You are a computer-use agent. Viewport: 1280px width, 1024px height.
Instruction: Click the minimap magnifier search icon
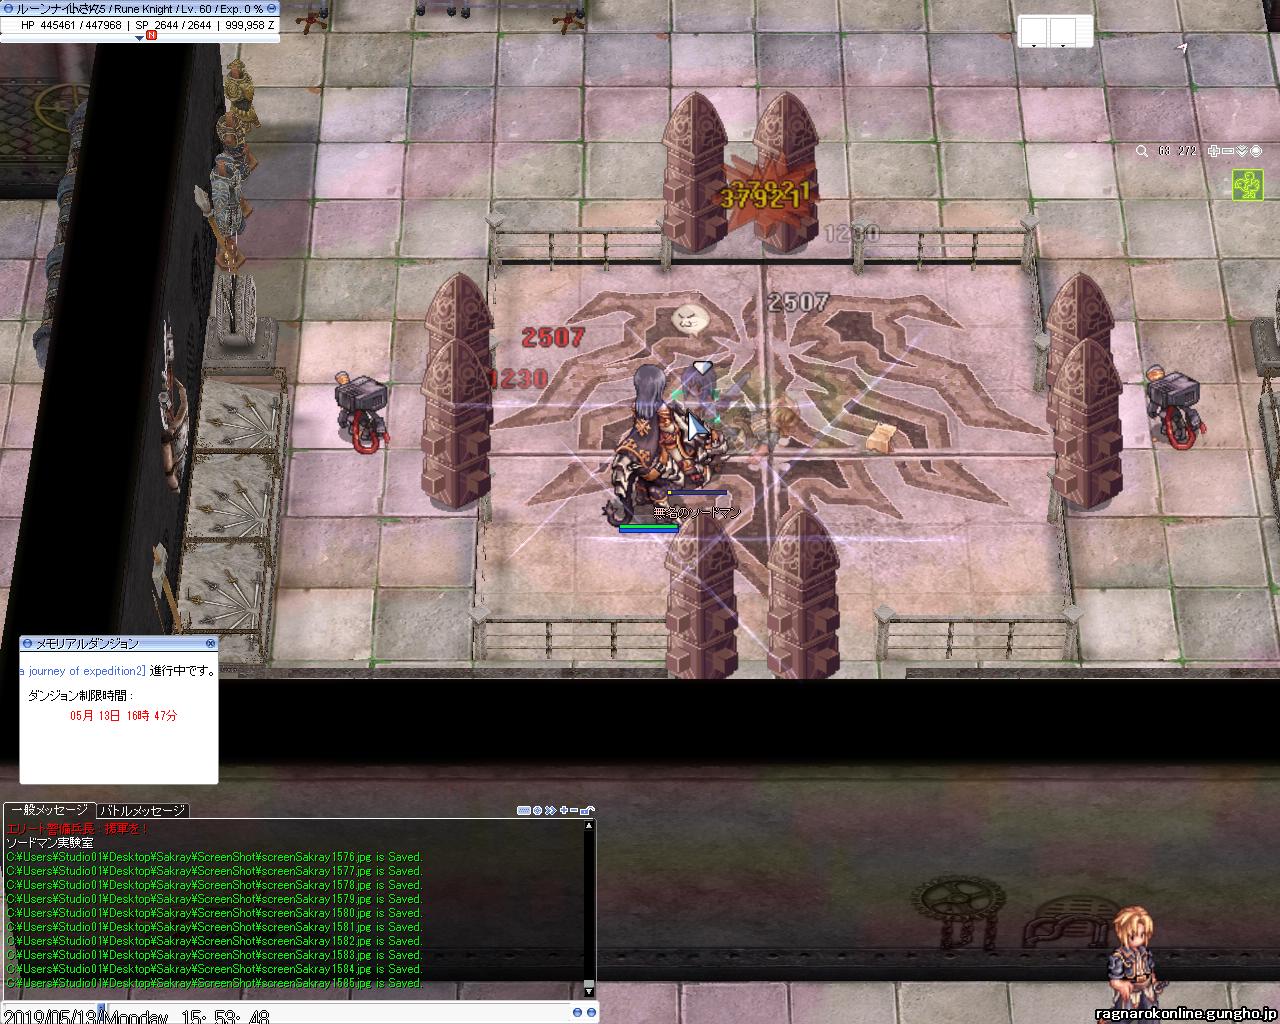(x=1142, y=152)
